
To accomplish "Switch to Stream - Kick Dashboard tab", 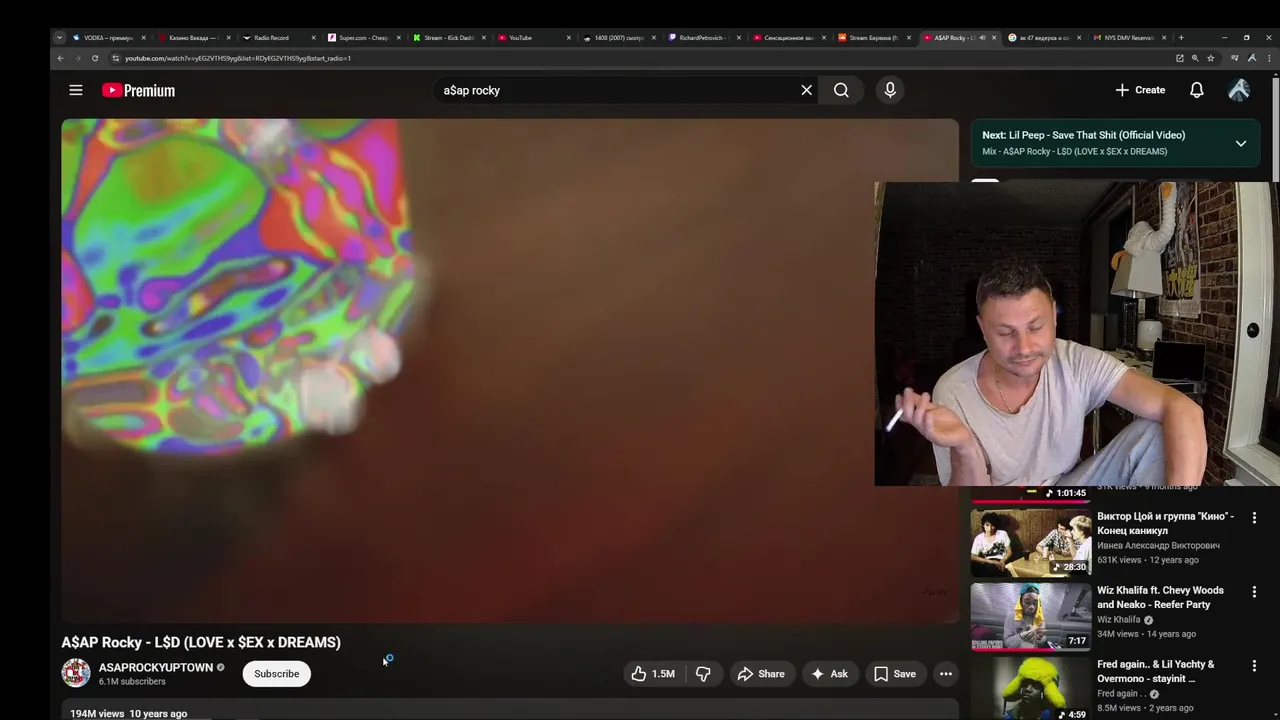I will 448,37.
